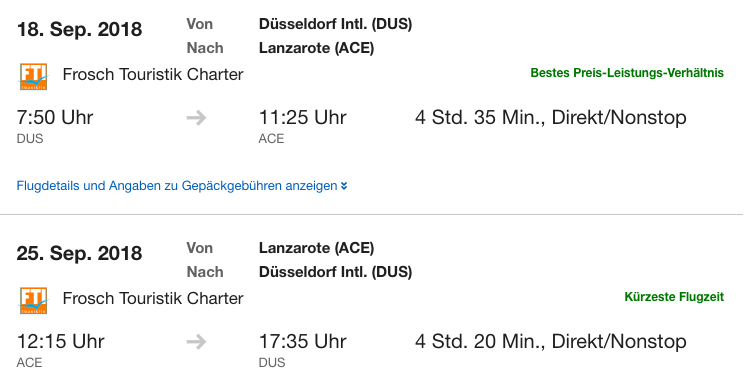Click the Bestes Preis-Leistungs-Verhältnis label
The image size is (754, 382).
pos(627,73)
